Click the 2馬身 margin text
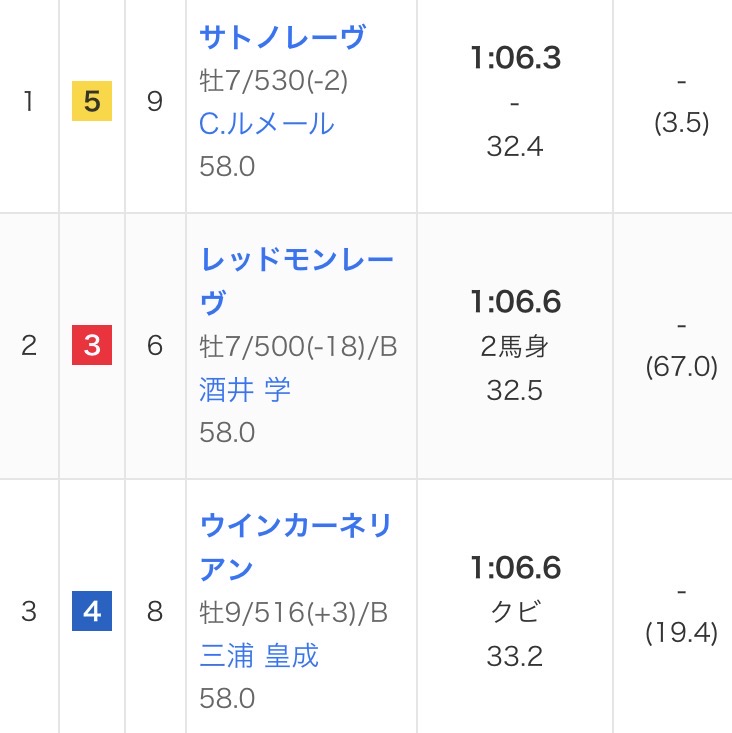The height and width of the screenshot is (733, 732). pos(515,346)
